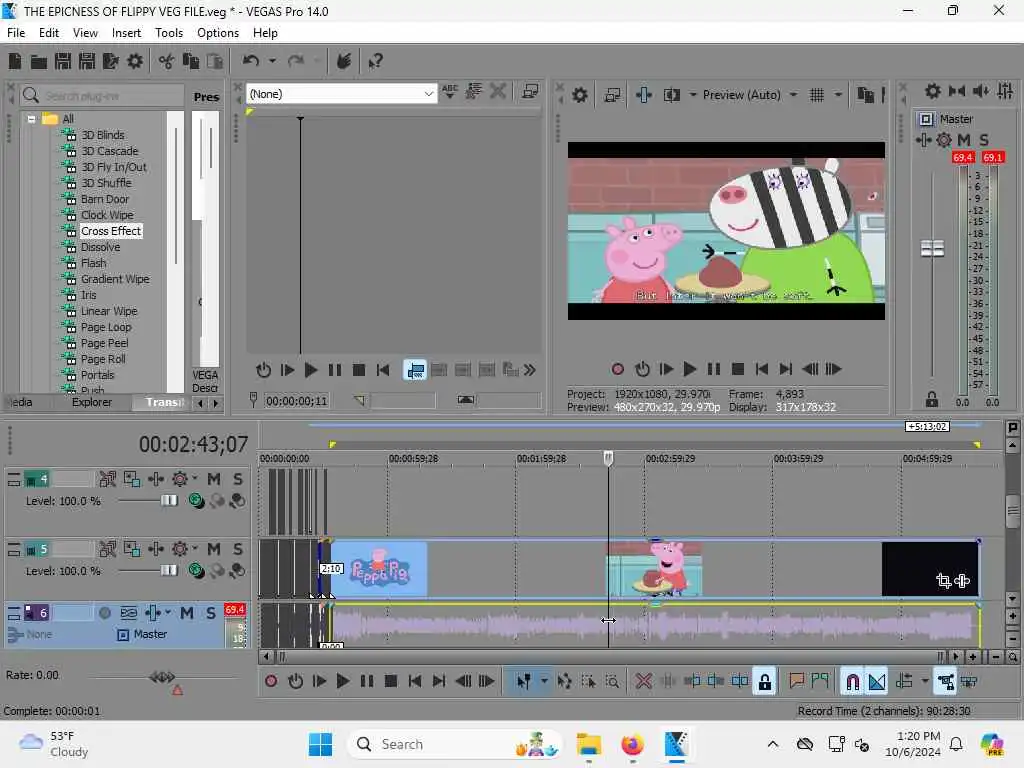Screen dimensions: 1024x768
Task: Adjust the master volume fader
Action: (933, 249)
